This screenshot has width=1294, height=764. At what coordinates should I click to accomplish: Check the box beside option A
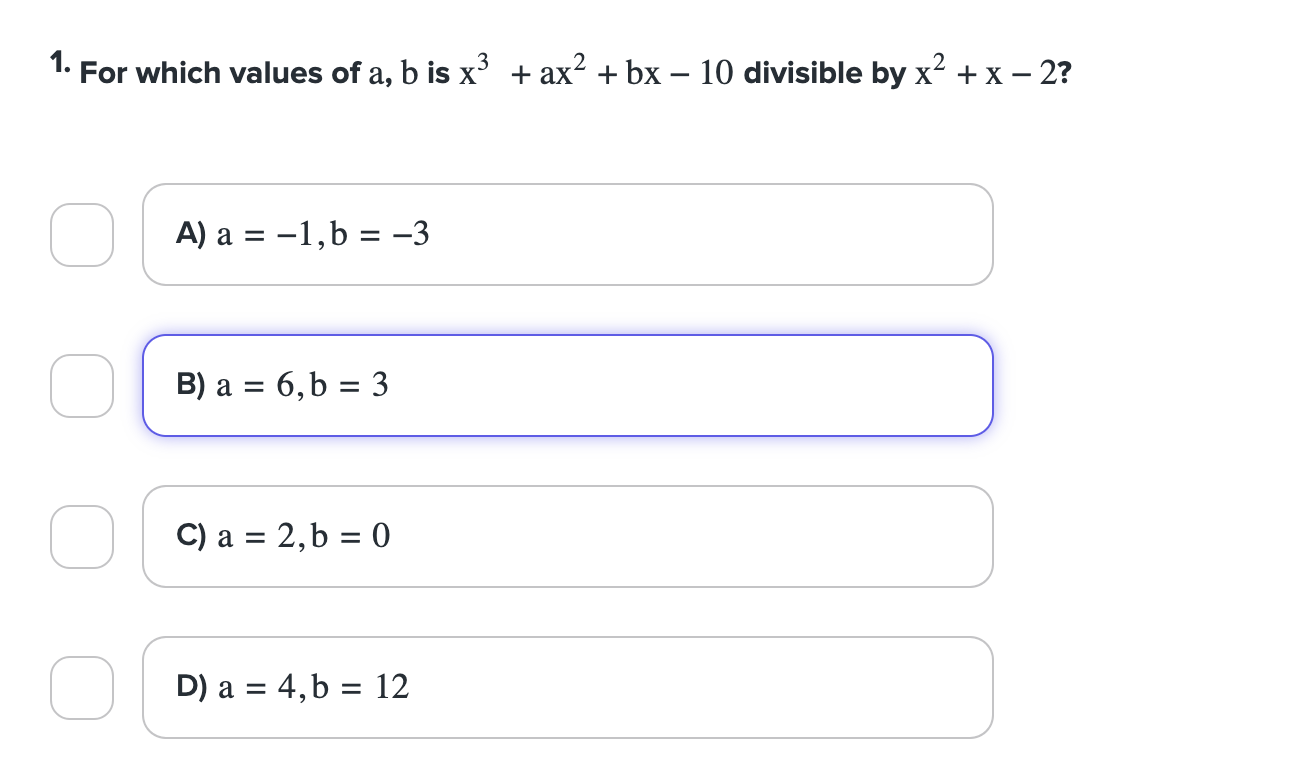click(x=81, y=234)
